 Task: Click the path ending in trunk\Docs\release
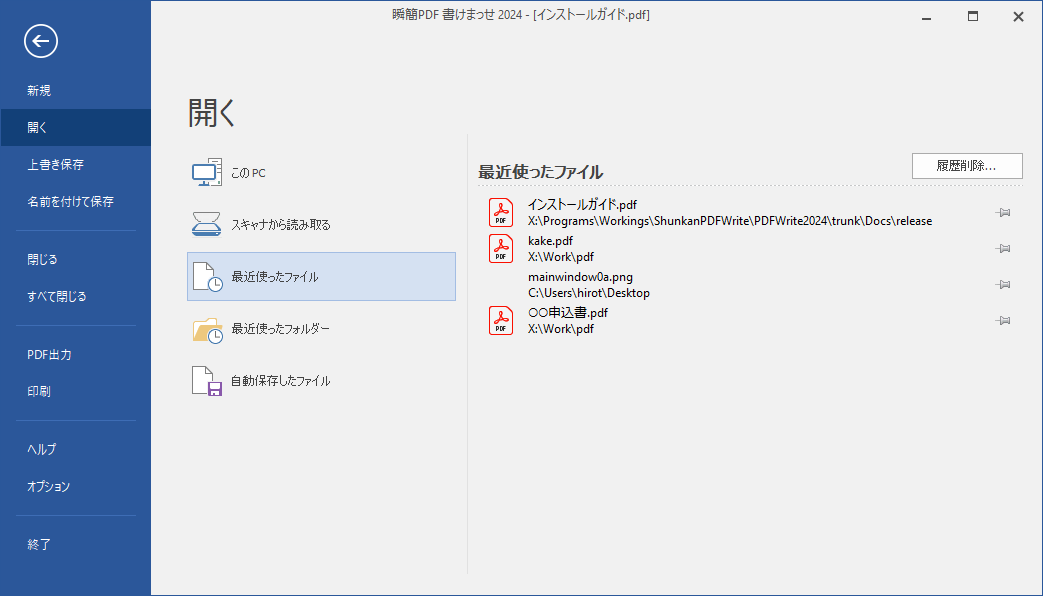(x=730, y=221)
